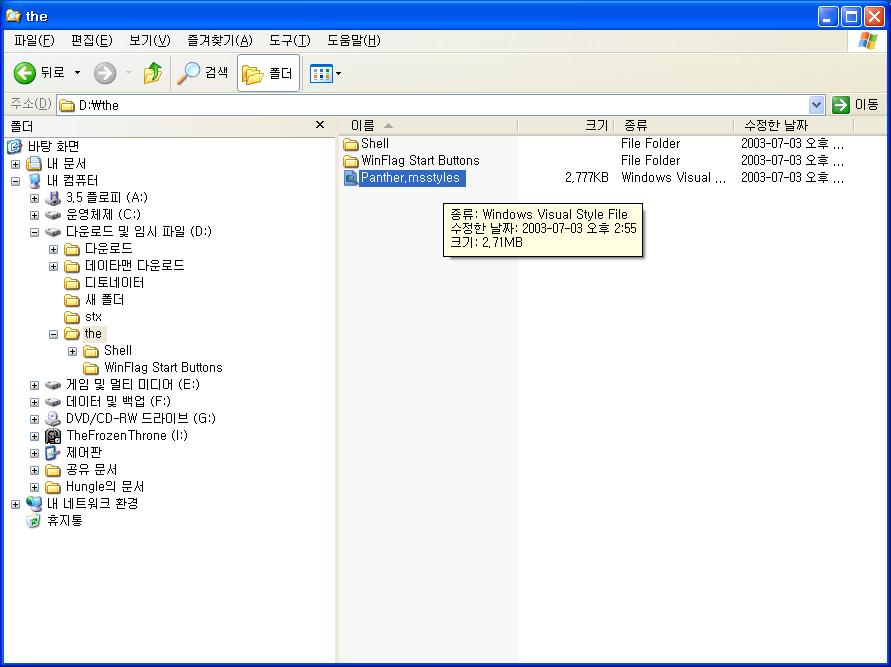The width and height of the screenshot is (891, 667).
Task: Click the Up one folder icon
Action: [x=153, y=73]
